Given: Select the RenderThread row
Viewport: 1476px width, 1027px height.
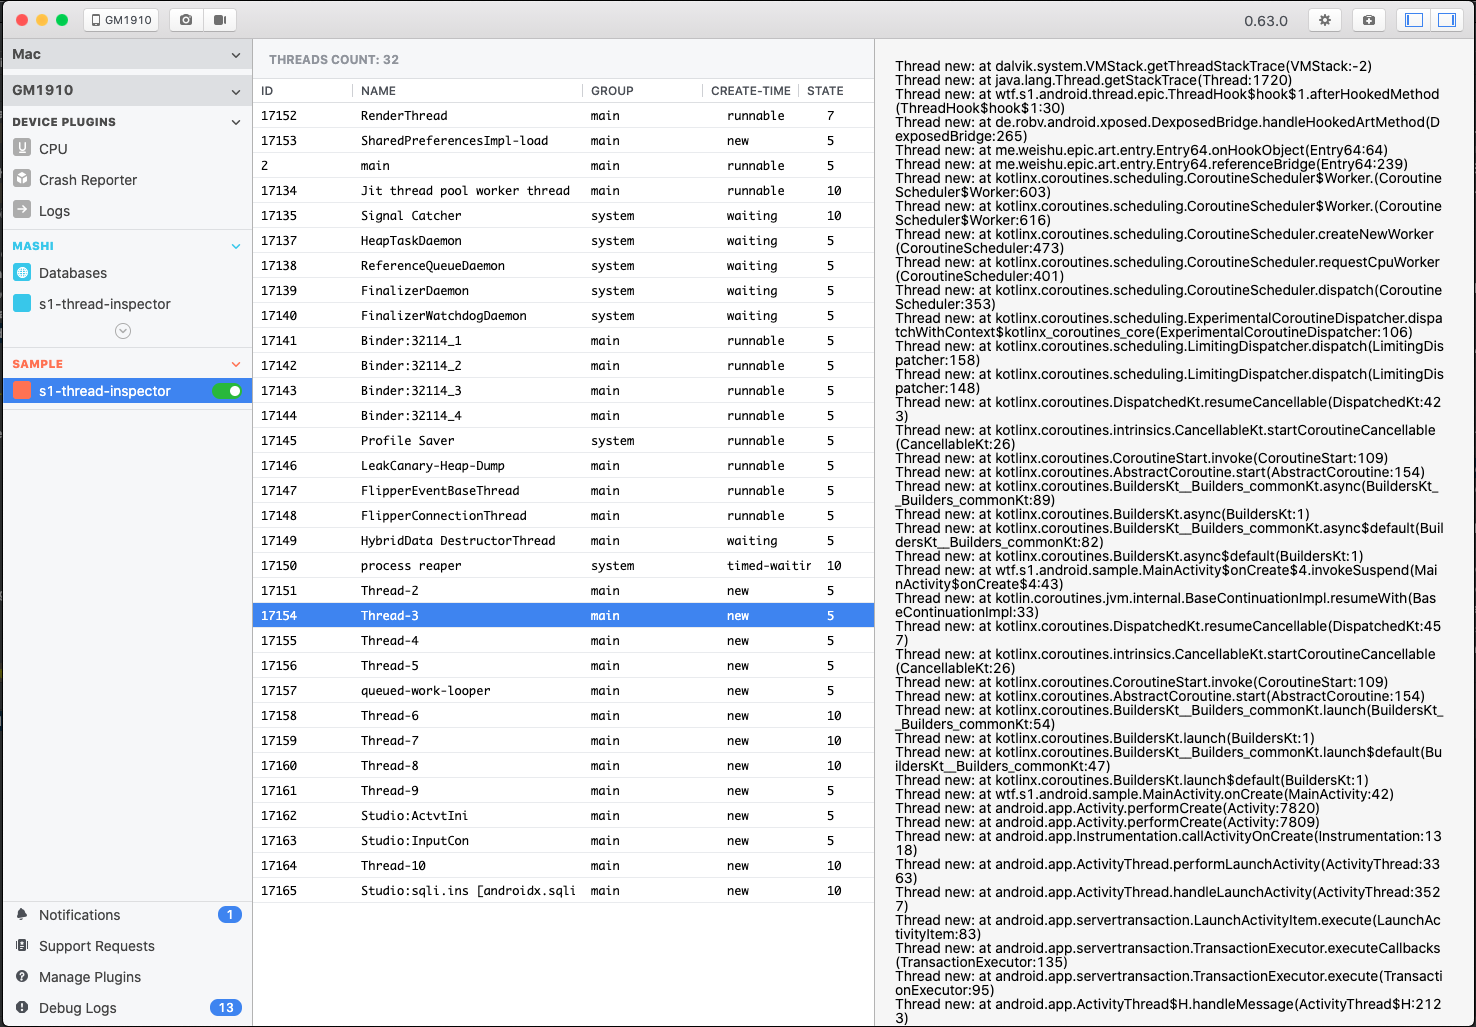Looking at the screenshot, I should 563,116.
